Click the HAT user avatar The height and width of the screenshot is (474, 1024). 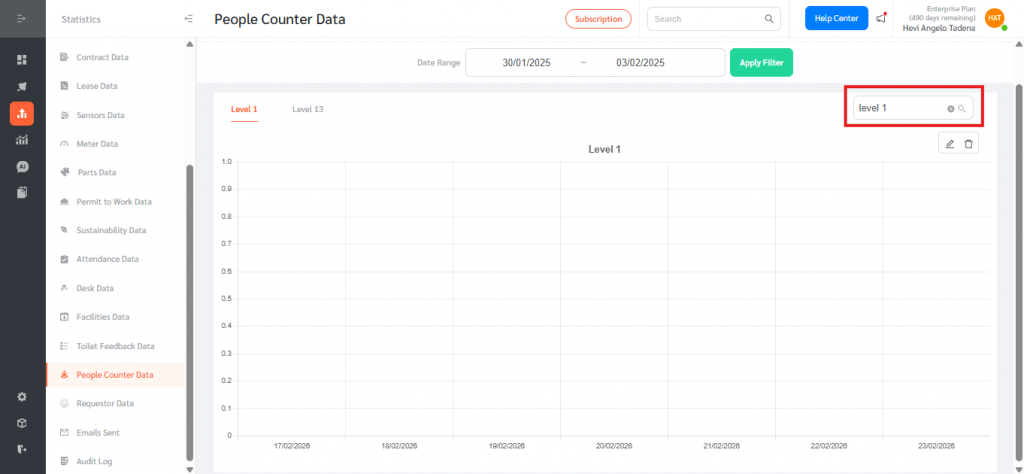[994, 18]
